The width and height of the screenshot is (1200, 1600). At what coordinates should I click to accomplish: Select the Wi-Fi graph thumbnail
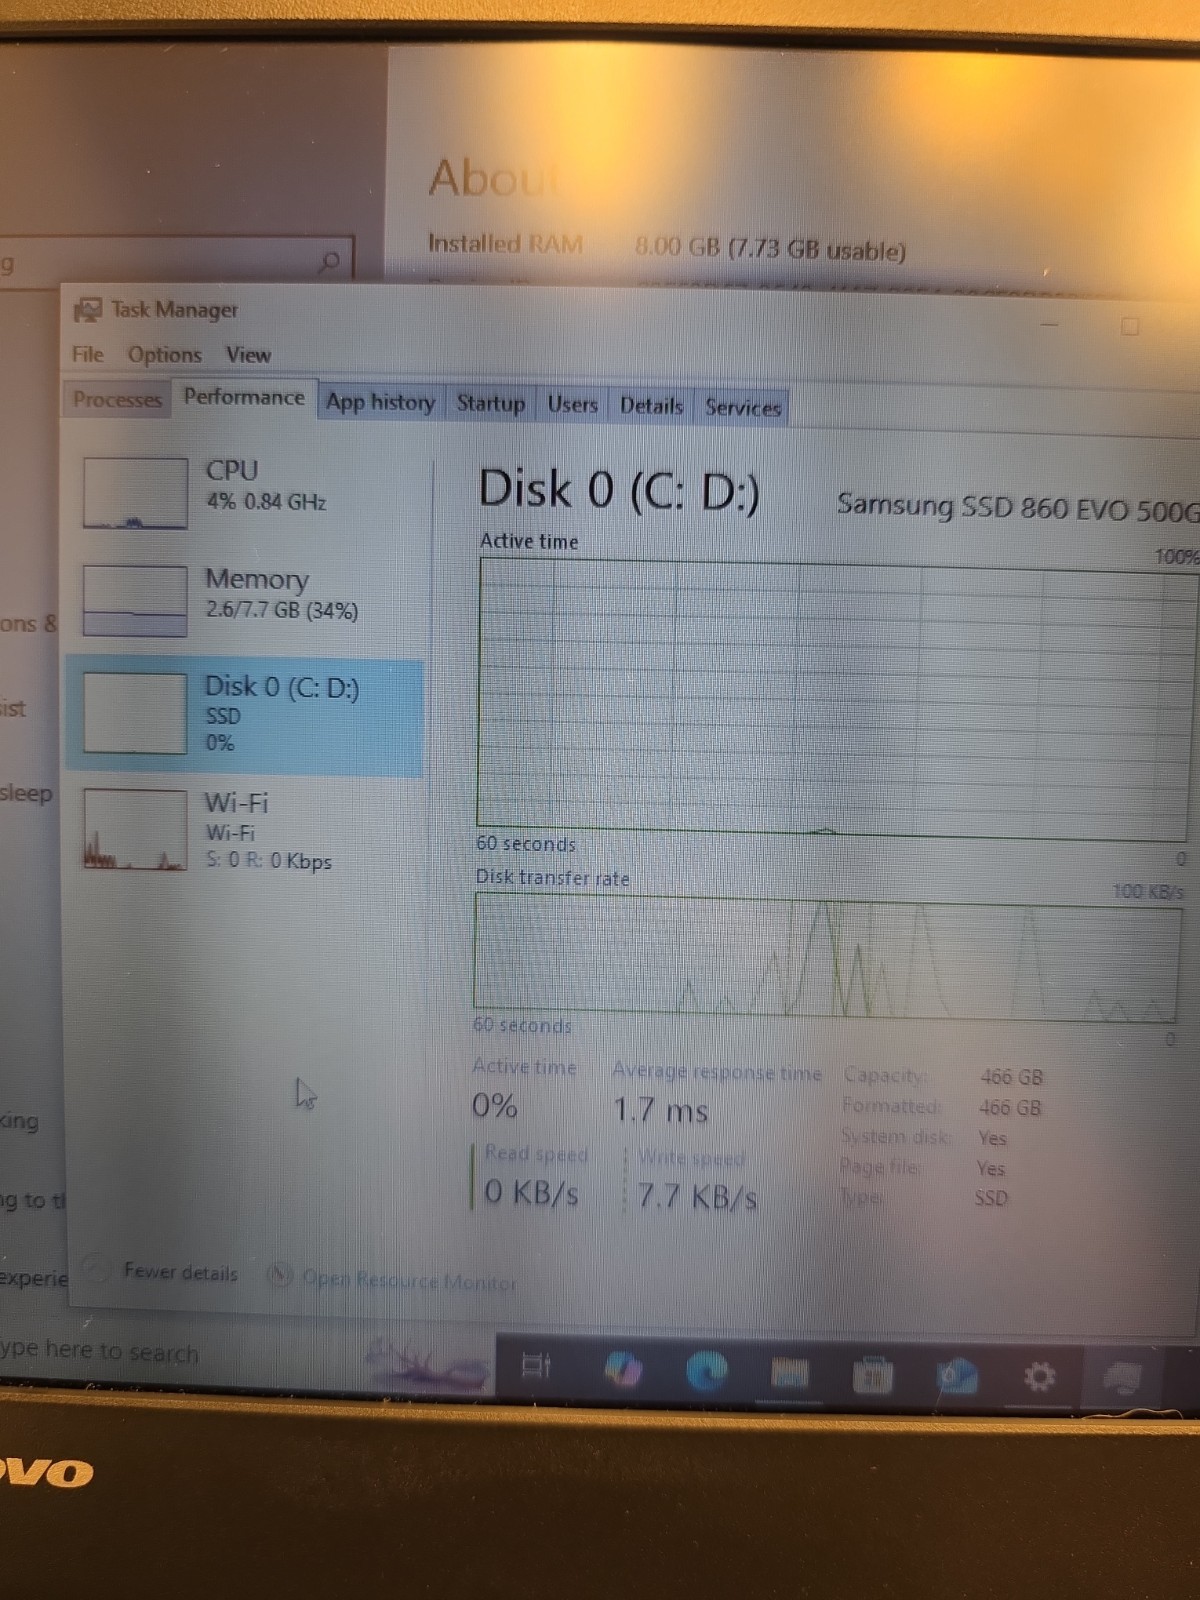(x=135, y=830)
